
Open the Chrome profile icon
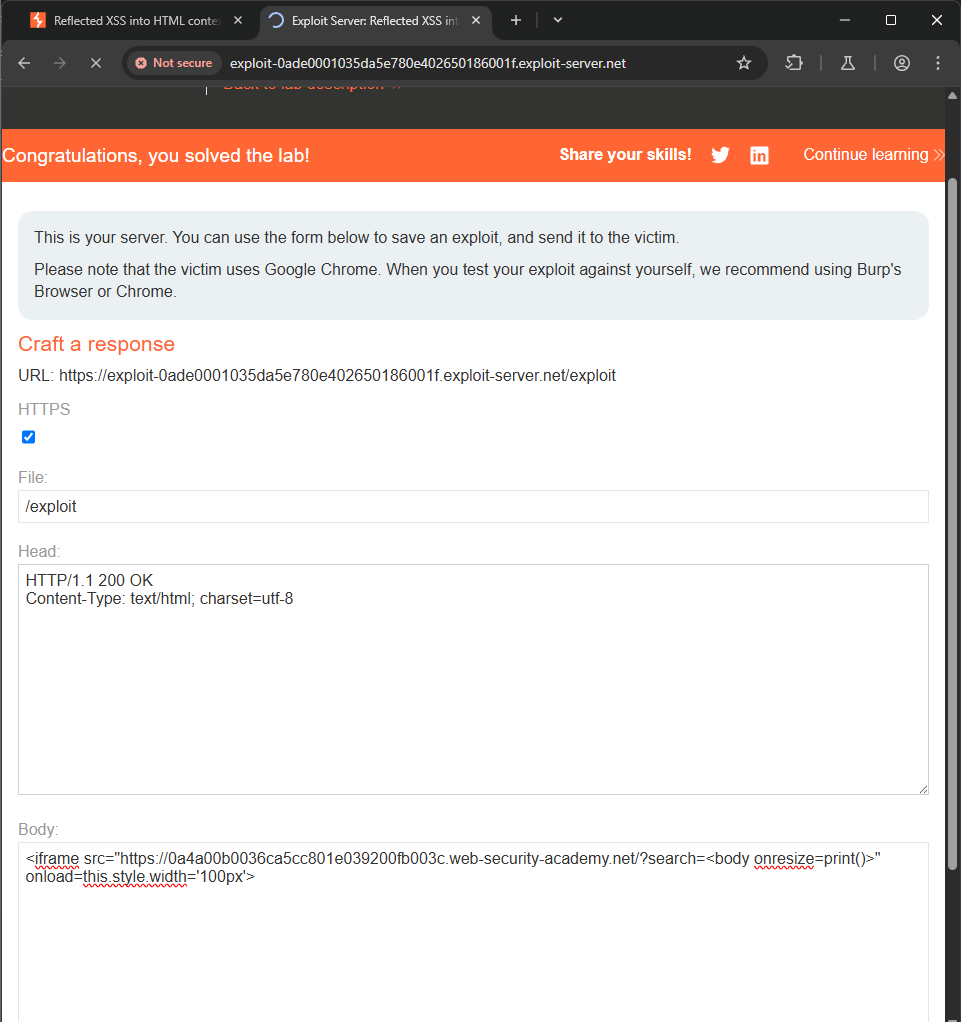(x=902, y=63)
